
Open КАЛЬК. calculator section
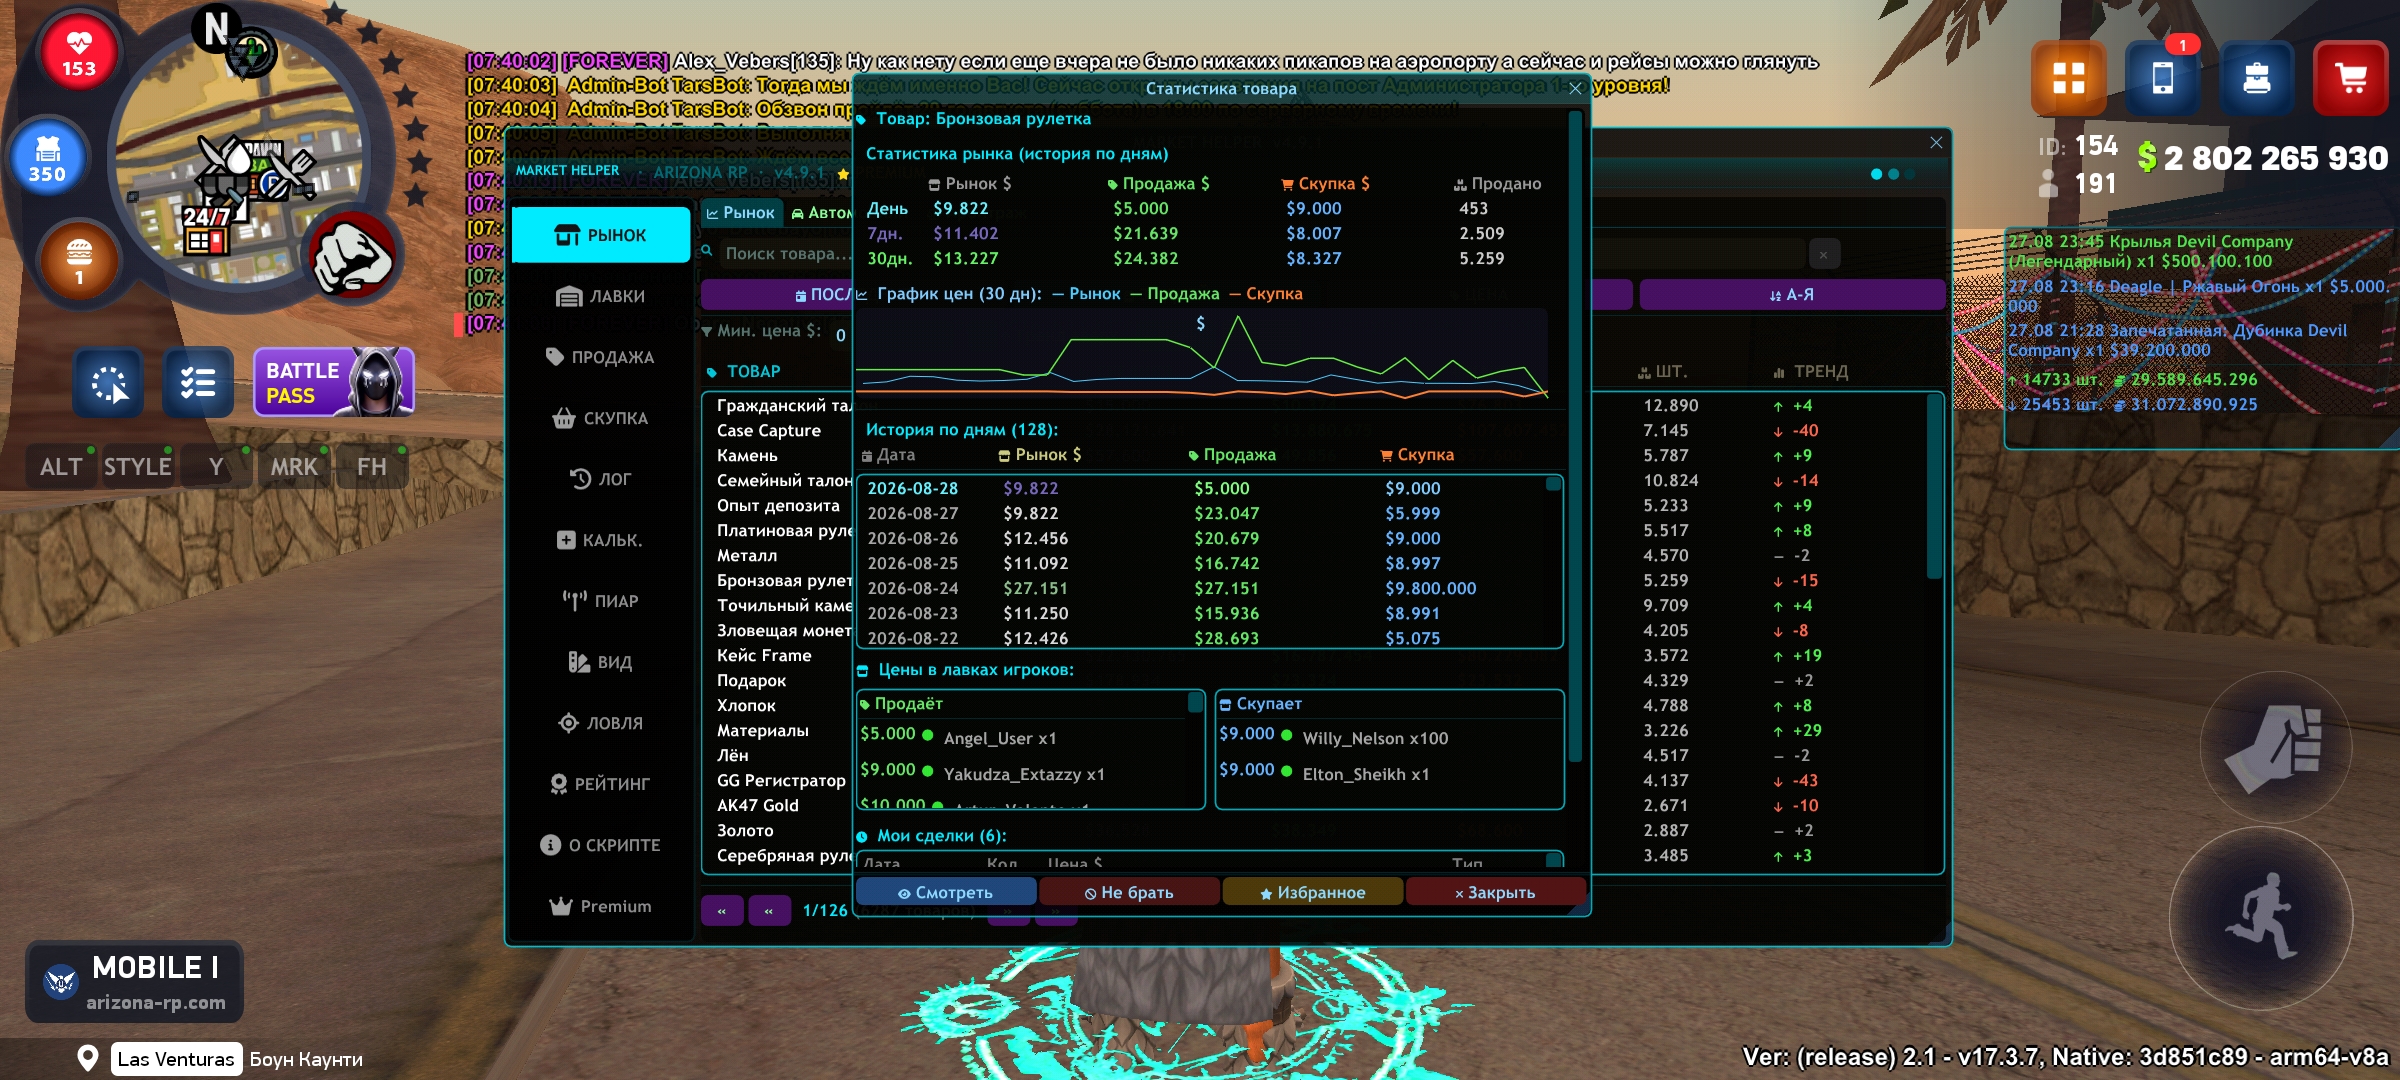coord(600,540)
